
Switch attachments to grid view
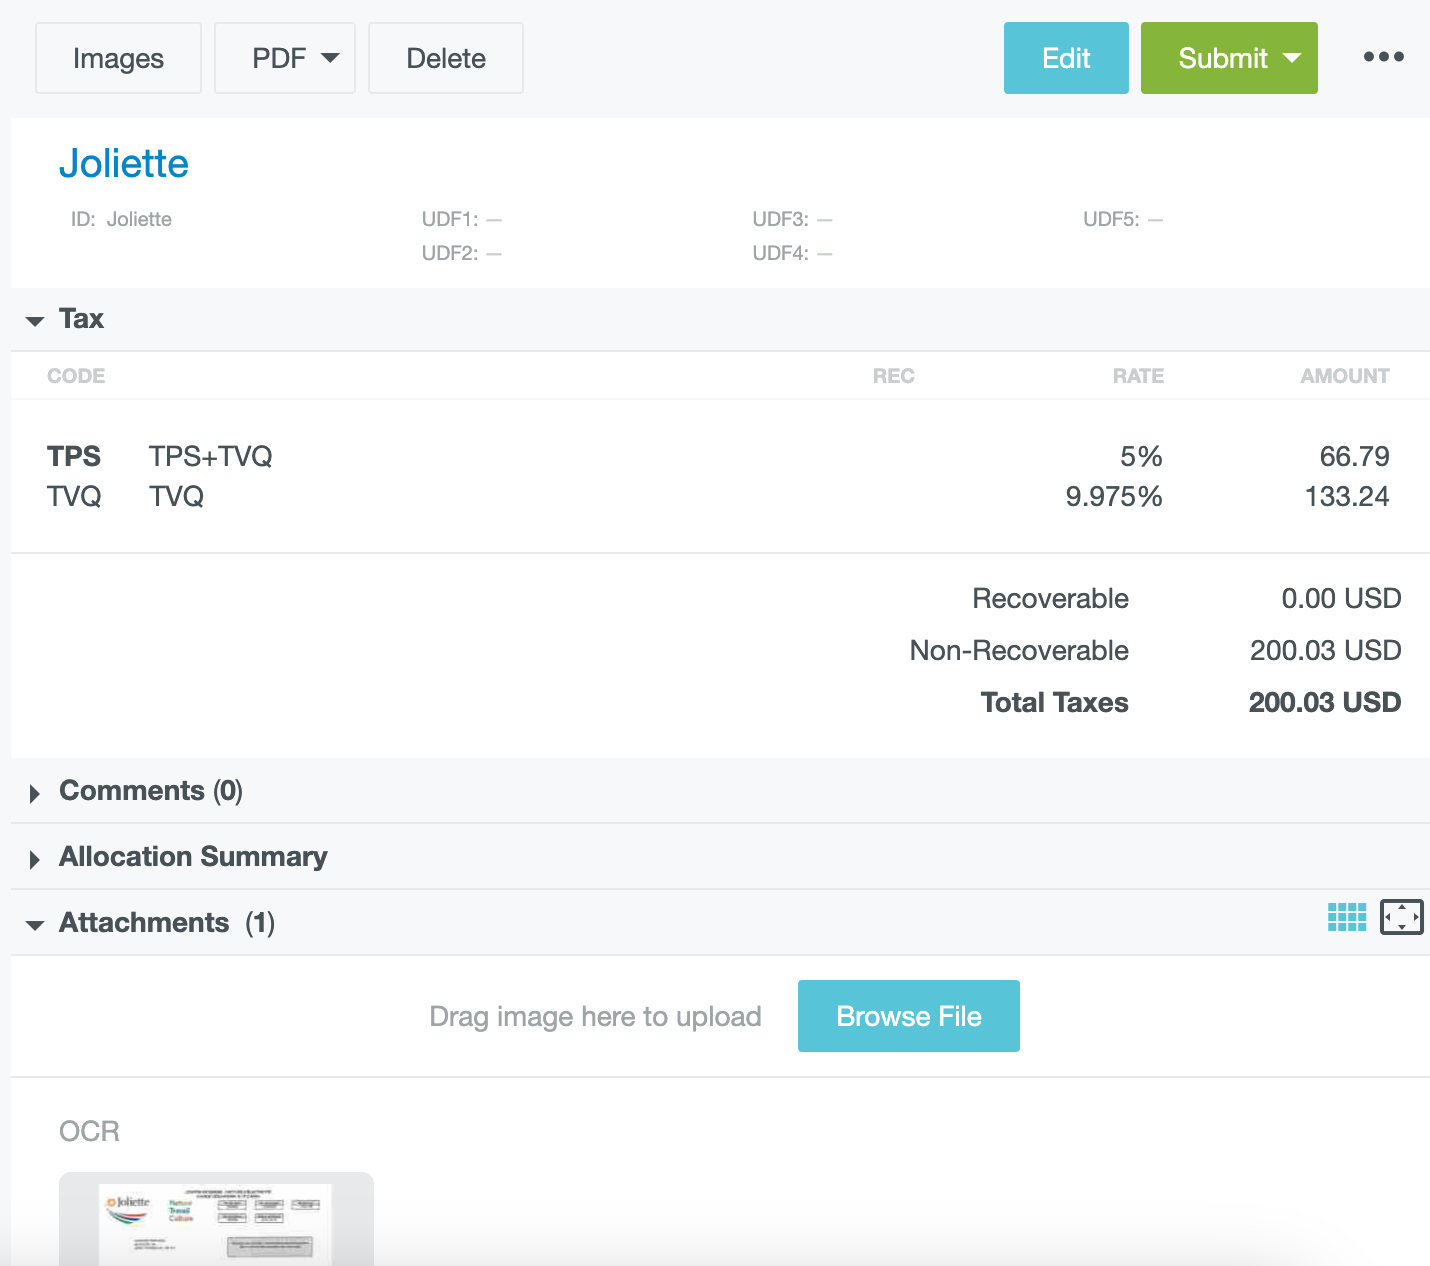click(x=1347, y=917)
